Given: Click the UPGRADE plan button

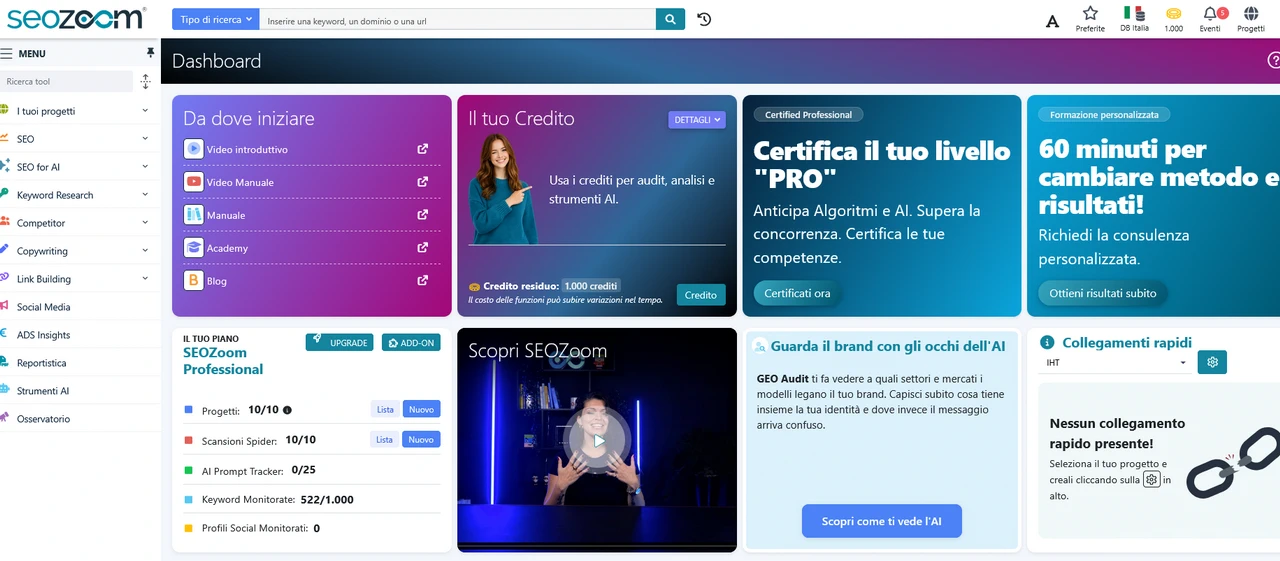Looking at the screenshot, I should click(x=339, y=342).
